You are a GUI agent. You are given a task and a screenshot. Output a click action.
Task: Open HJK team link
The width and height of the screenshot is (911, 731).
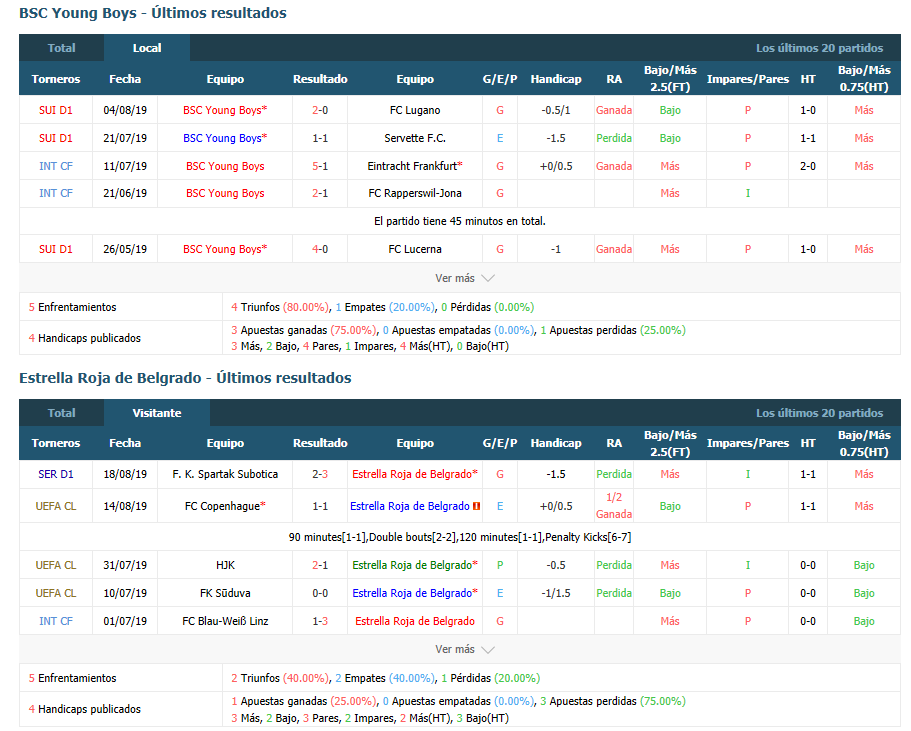click(x=225, y=565)
